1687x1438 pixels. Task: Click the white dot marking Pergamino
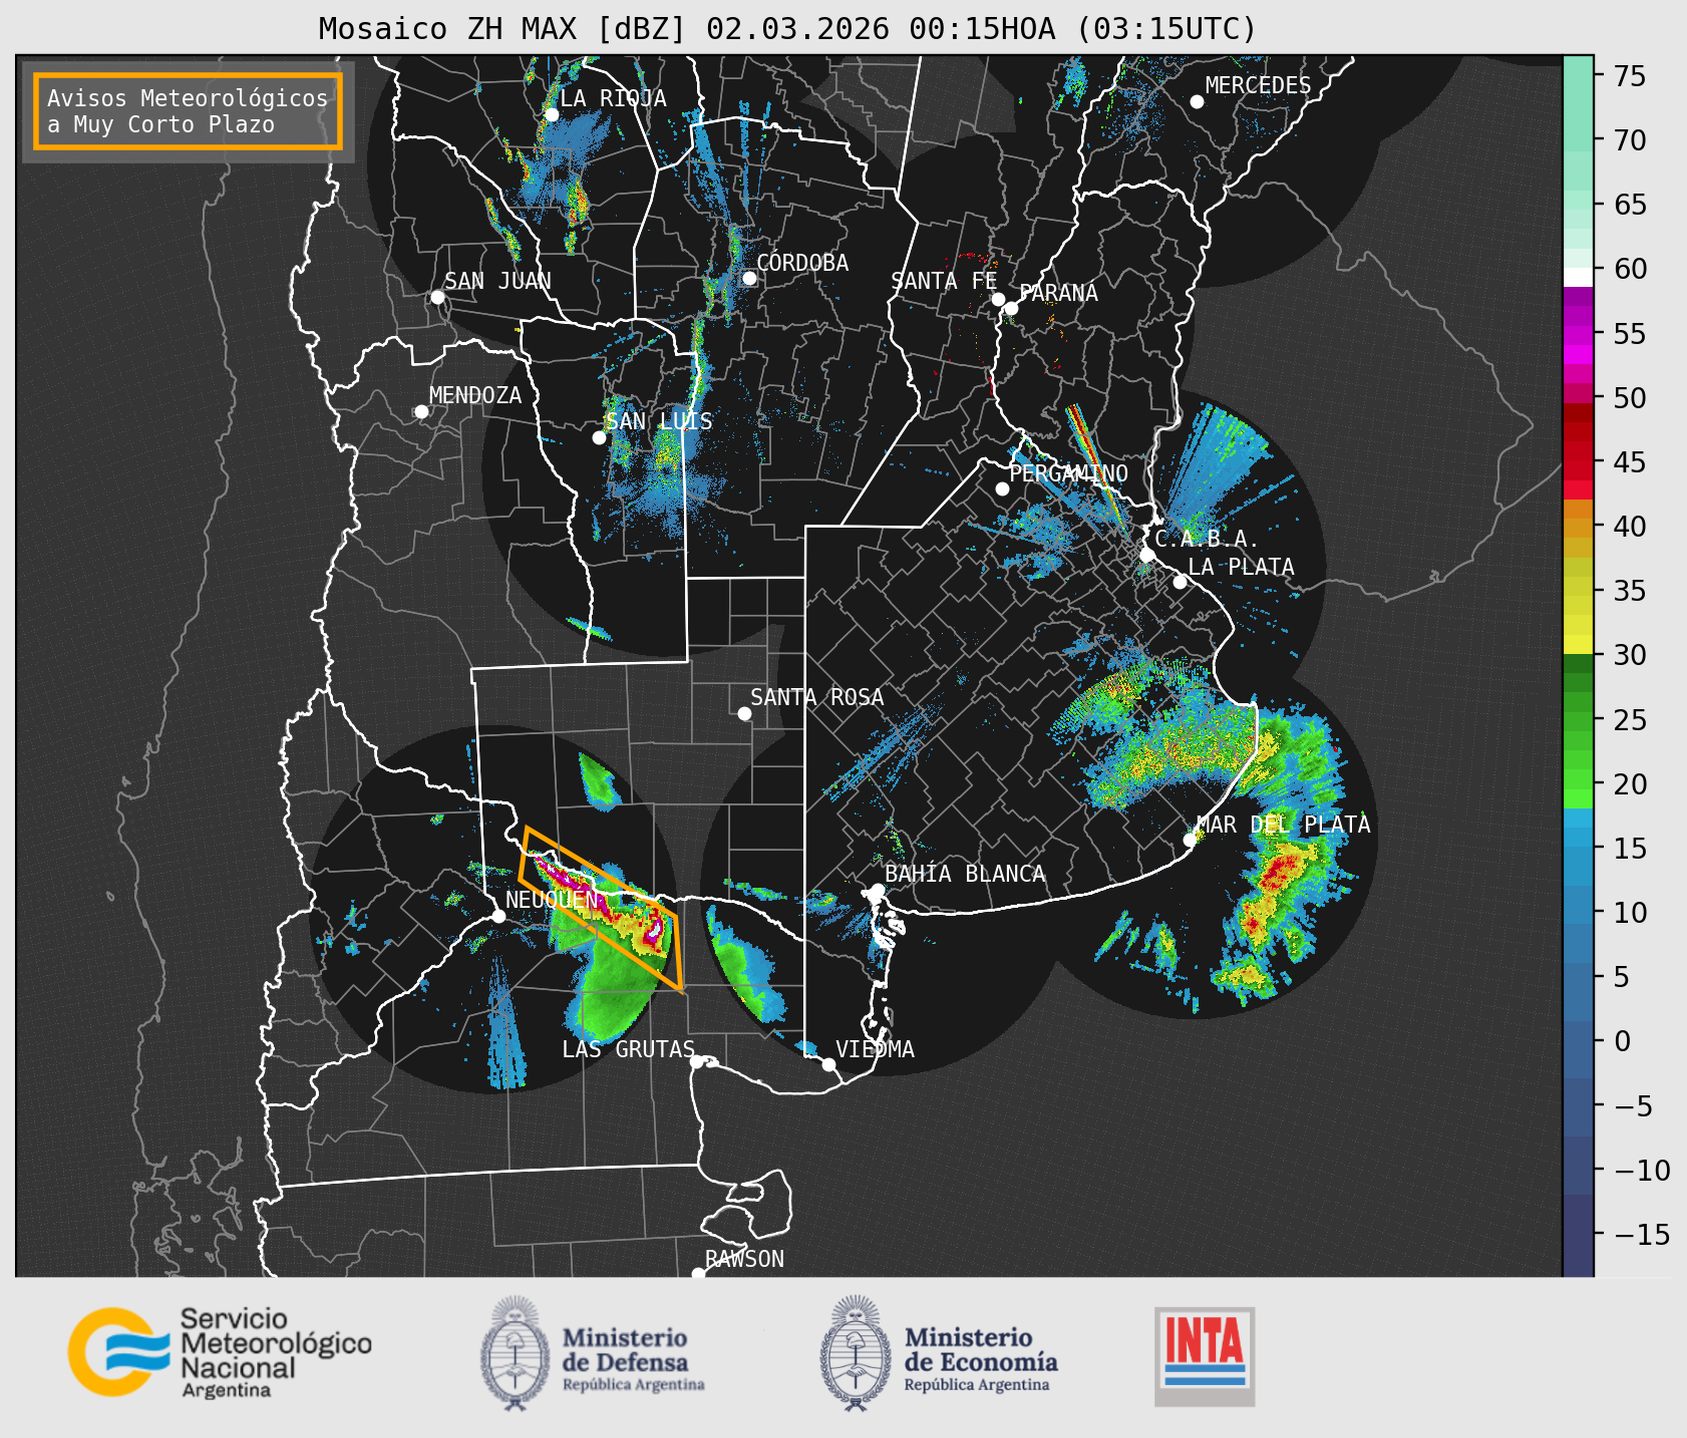click(x=1002, y=488)
